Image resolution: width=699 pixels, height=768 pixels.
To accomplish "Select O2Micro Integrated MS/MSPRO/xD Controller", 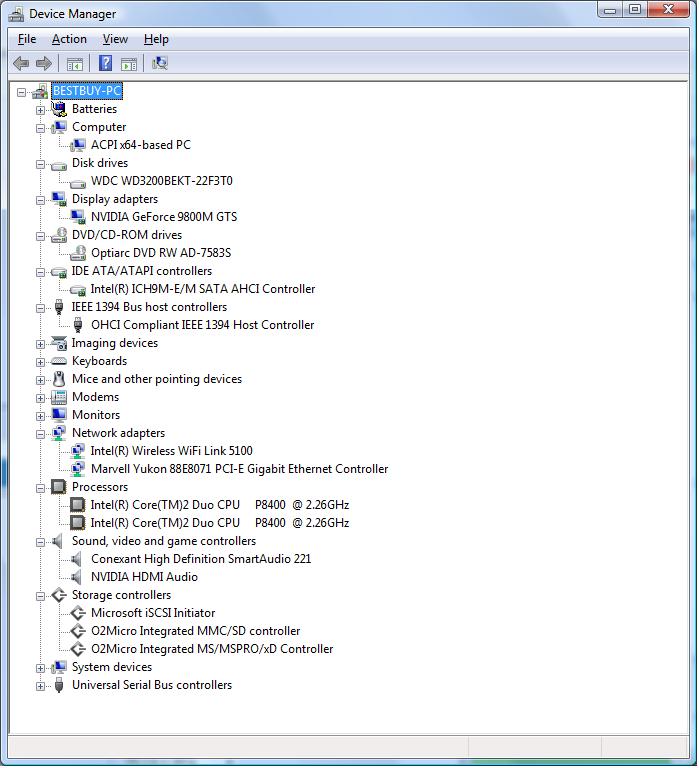I will (212, 649).
